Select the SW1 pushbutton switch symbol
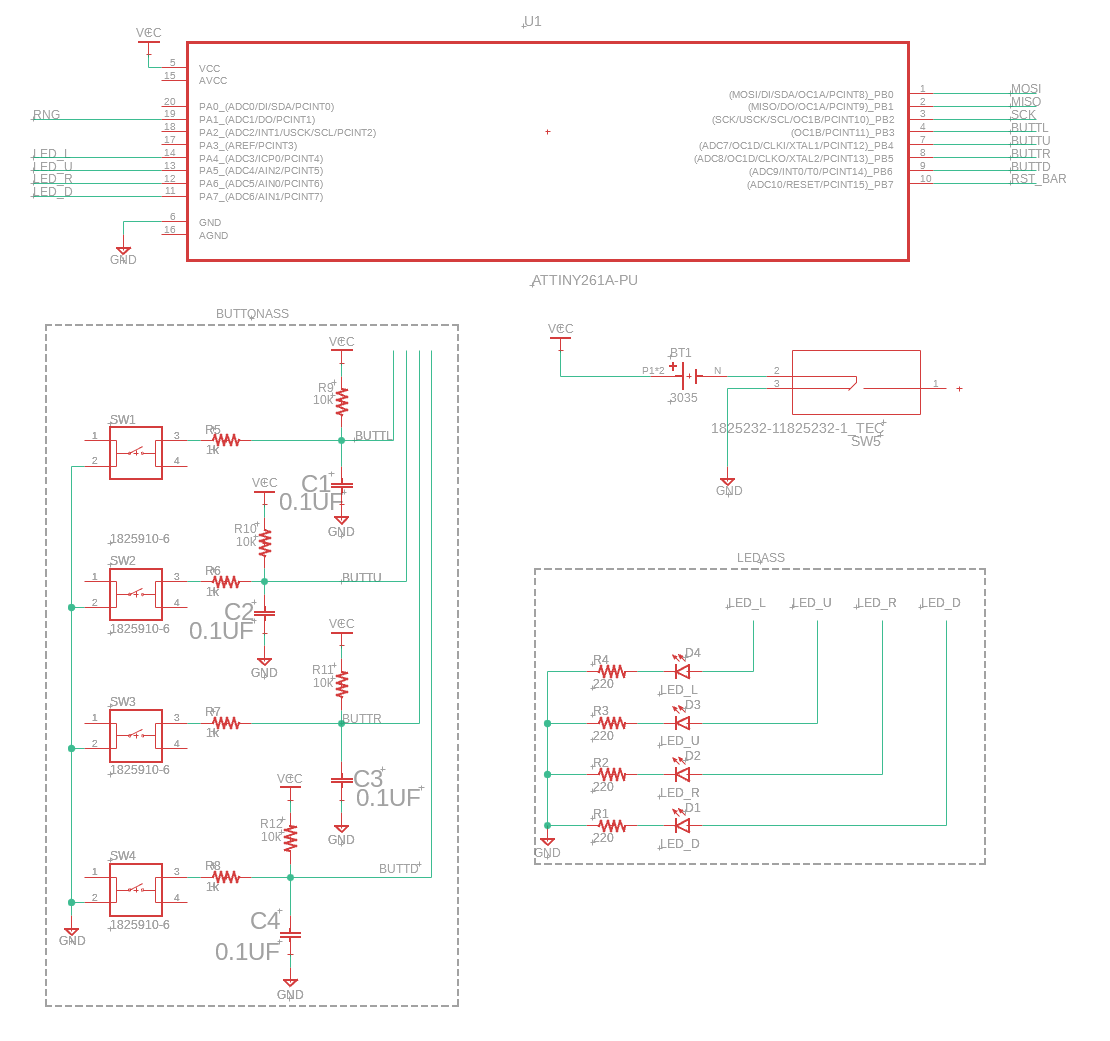 [x=136, y=453]
